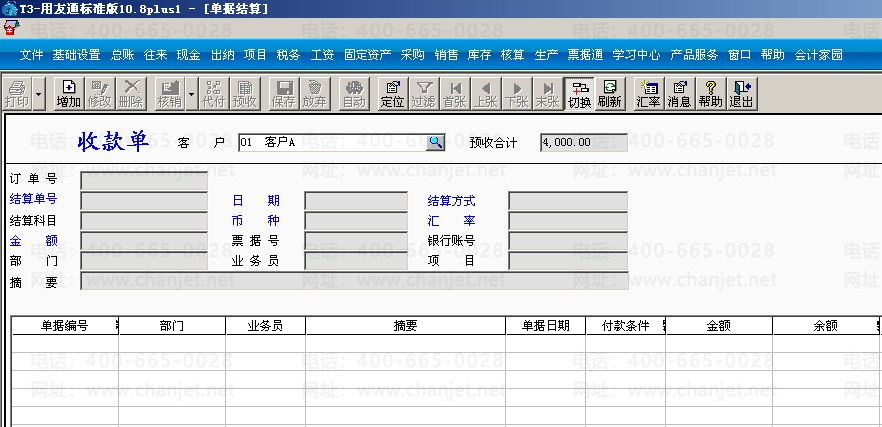
Task: Click the 打印 print toolbar icon
Action: (x=17, y=93)
